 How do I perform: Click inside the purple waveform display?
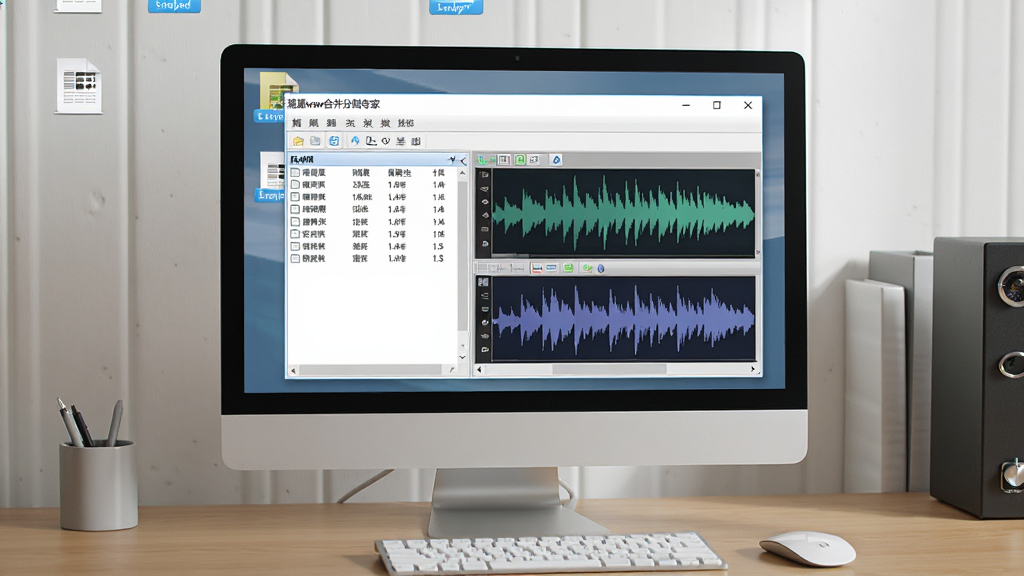coord(624,318)
